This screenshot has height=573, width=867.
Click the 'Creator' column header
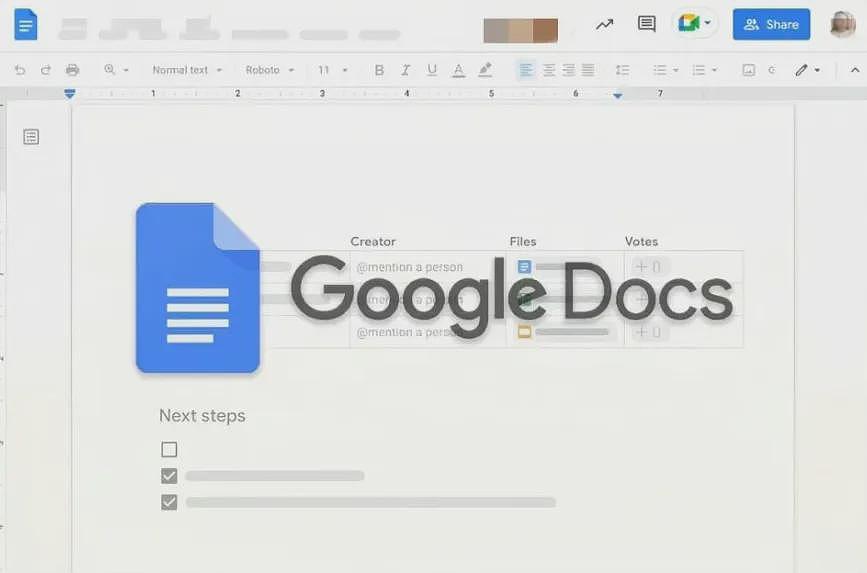pyautogui.click(x=373, y=242)
